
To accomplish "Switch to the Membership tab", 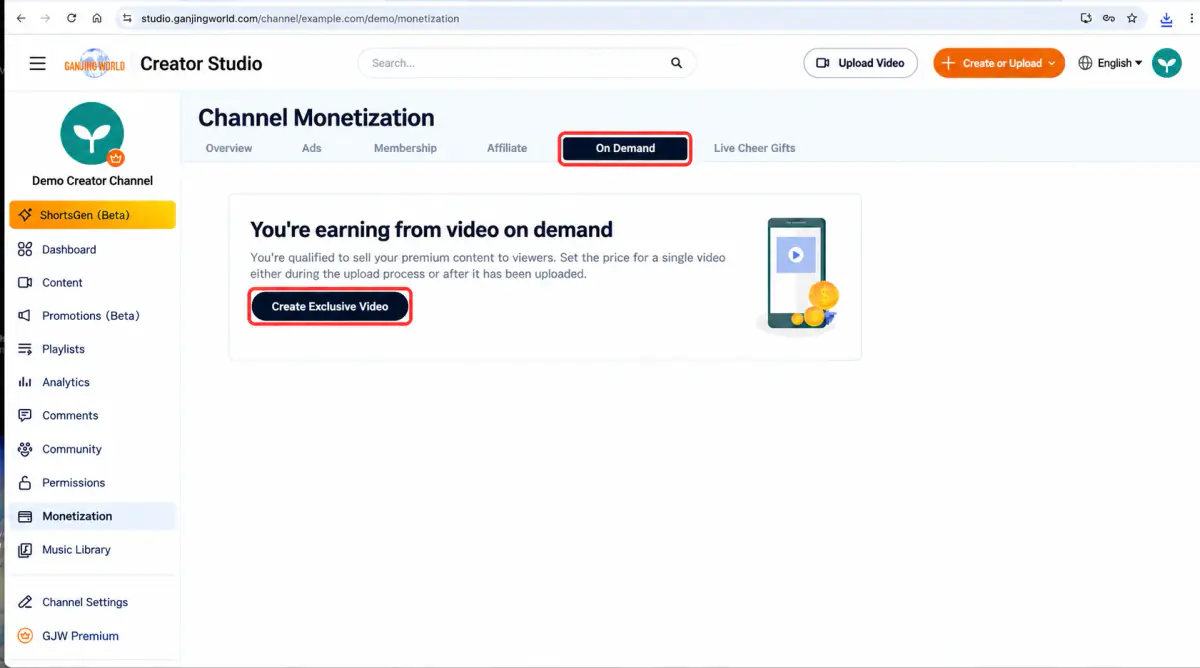I will (x=405, y=148).
